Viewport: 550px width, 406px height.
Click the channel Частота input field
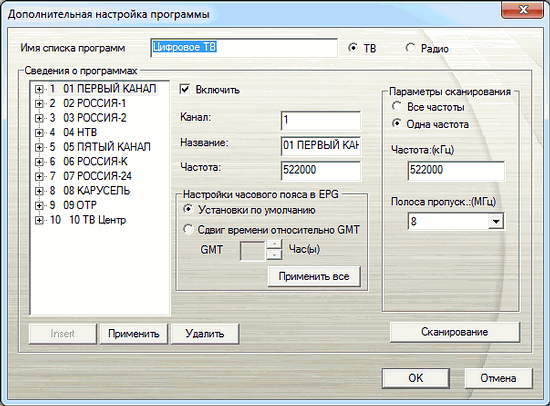point(321,171)
